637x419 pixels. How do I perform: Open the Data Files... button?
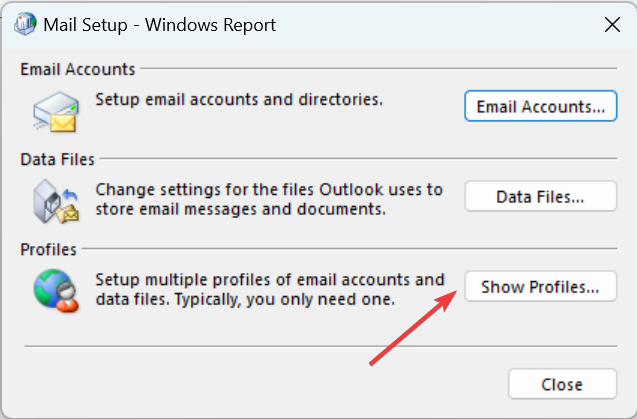541,196
